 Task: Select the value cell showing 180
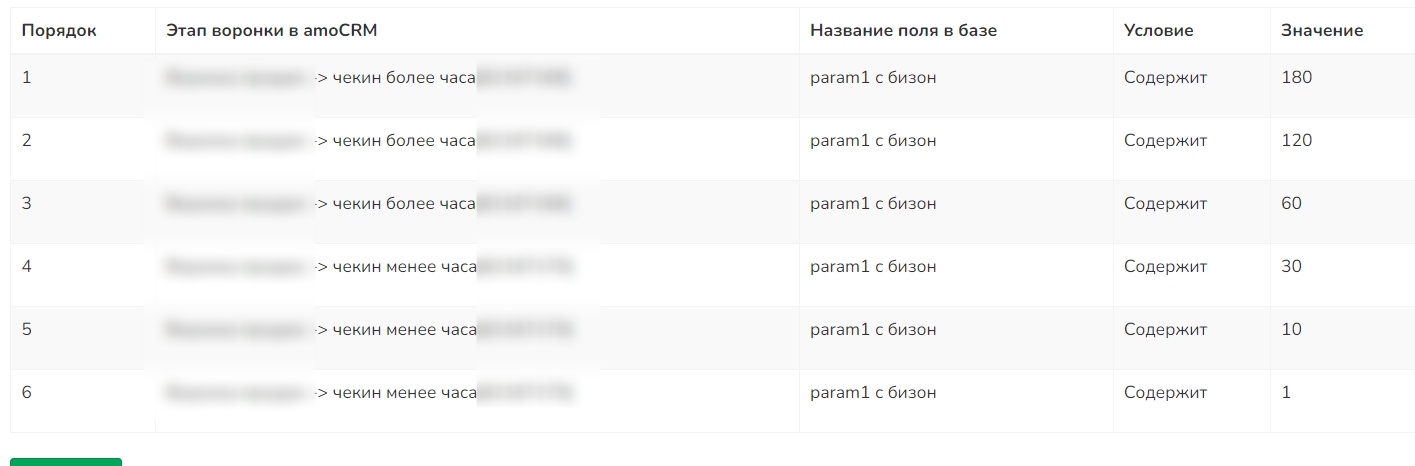(1296, 78)
